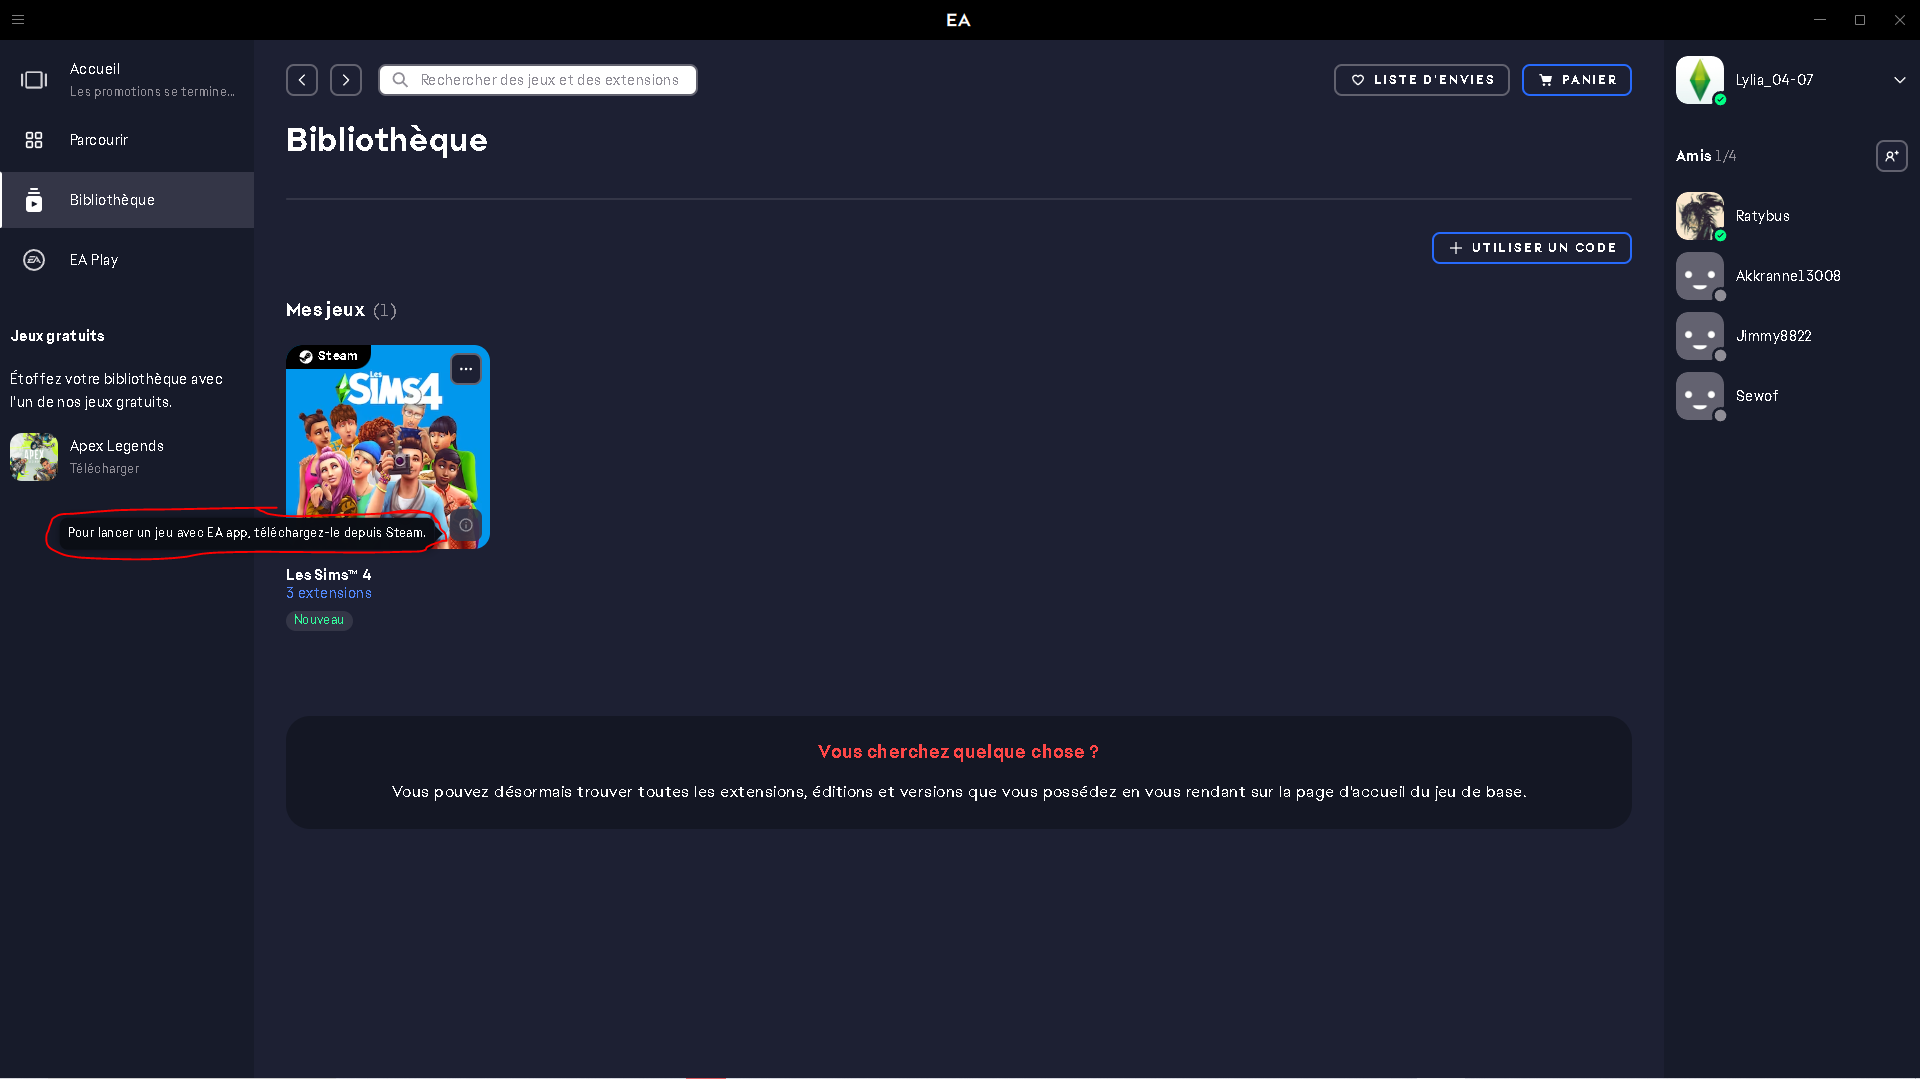
Task: Open the hamburger menu icon
Action: point(18,20)
